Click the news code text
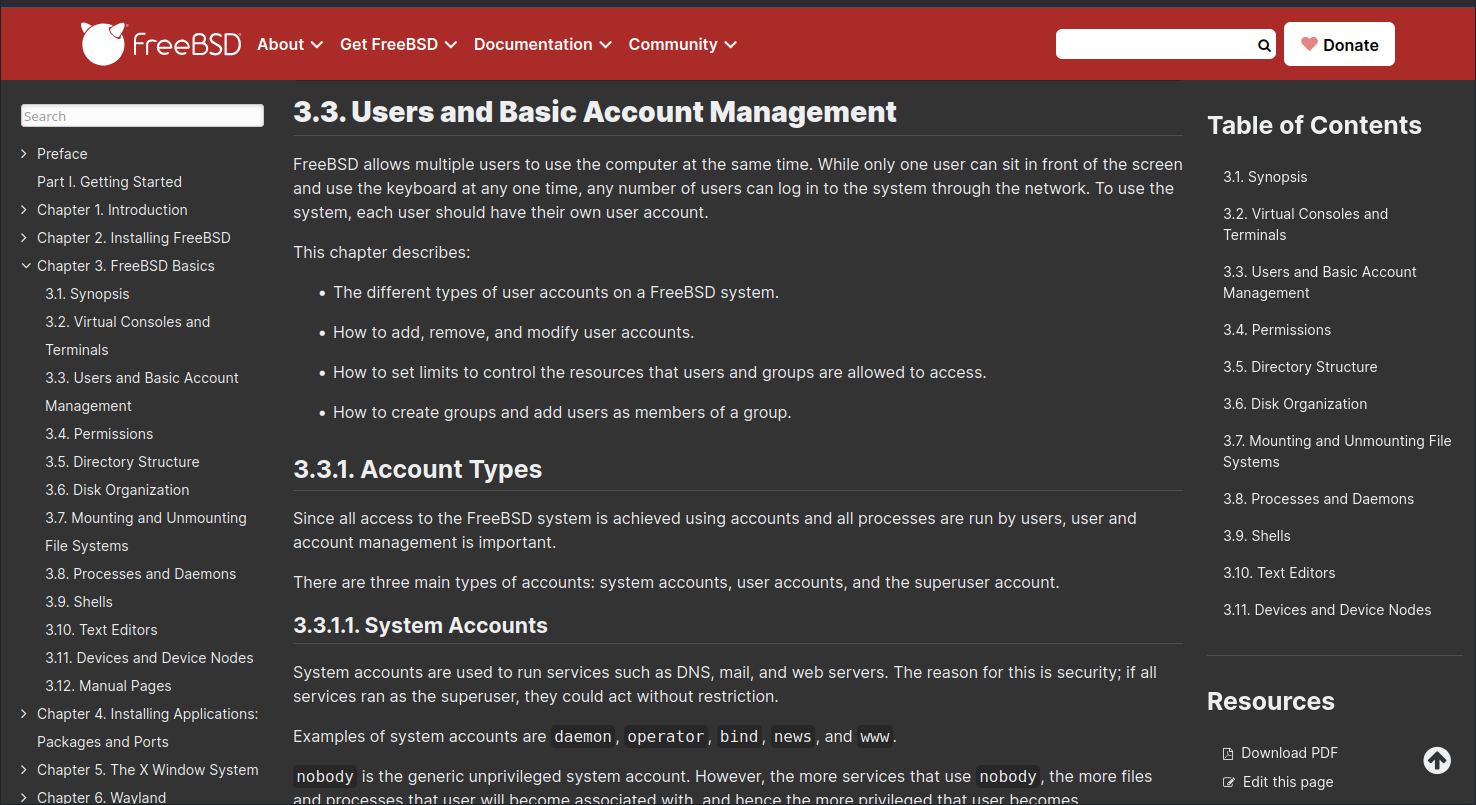 click(x=793, y=737)
